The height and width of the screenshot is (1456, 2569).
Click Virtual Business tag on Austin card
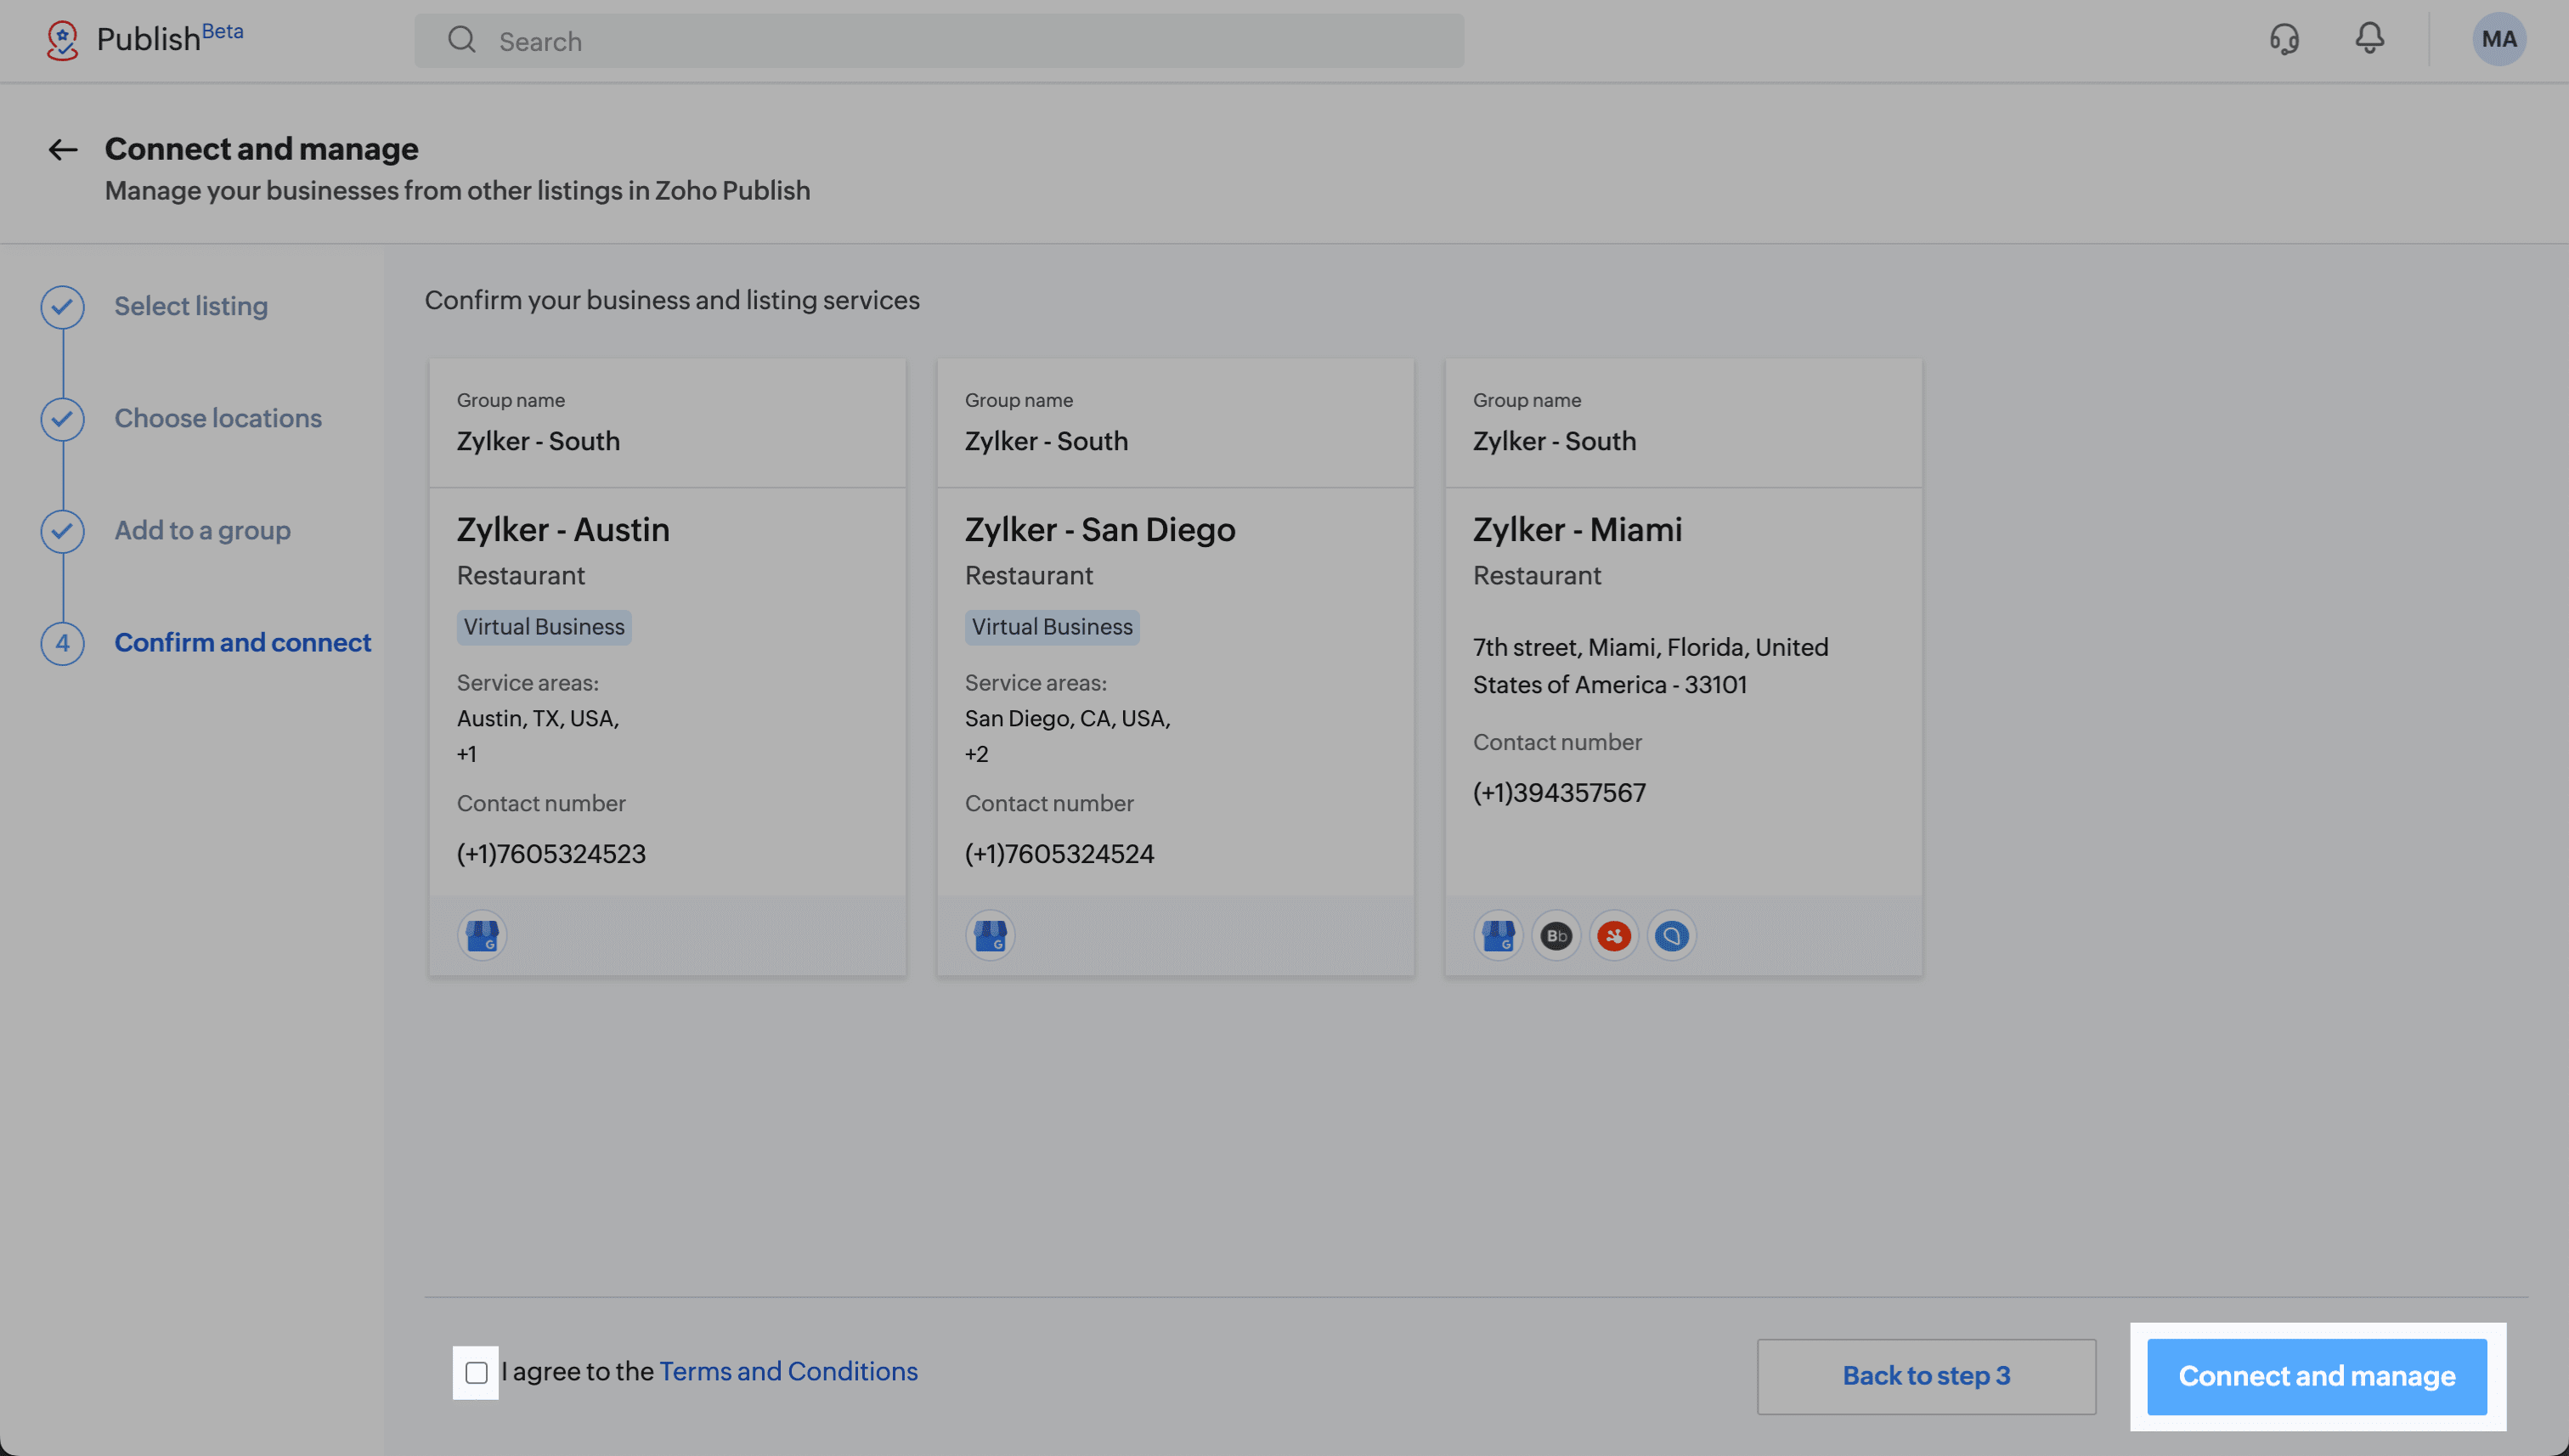pos(544,627)
